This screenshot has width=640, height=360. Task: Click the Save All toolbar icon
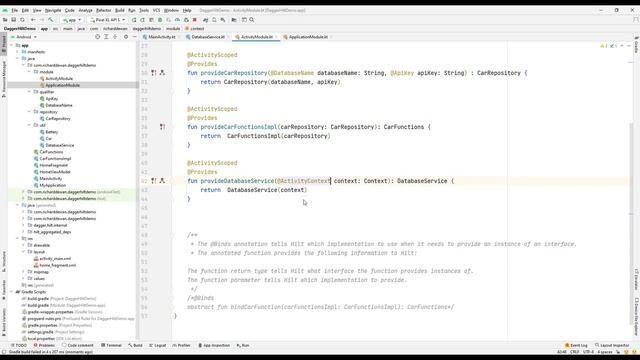[13, 20]
